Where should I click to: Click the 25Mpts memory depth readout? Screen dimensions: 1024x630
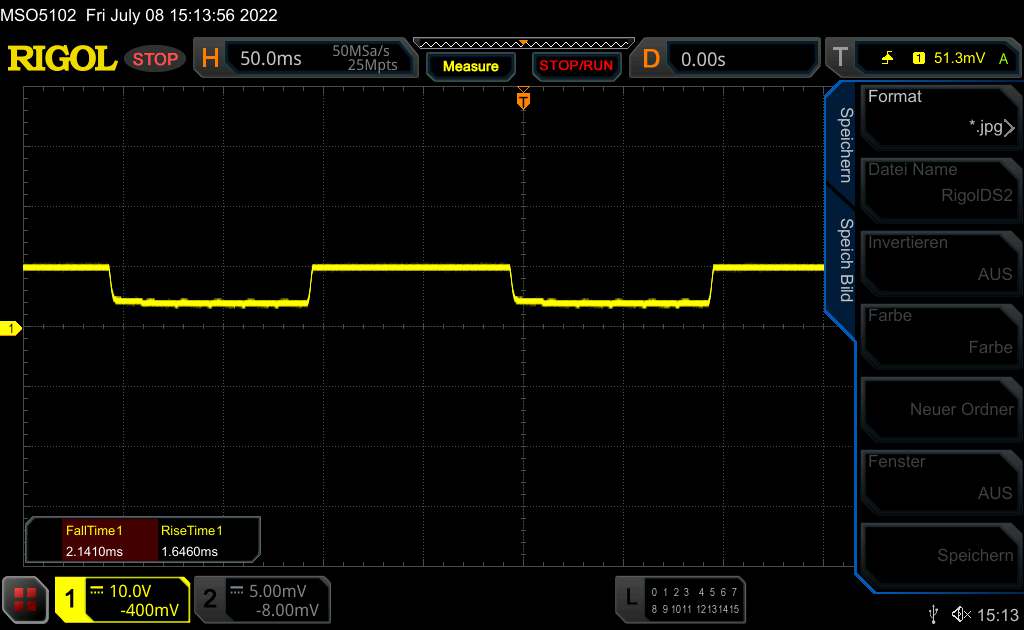(x=372, y=65)
